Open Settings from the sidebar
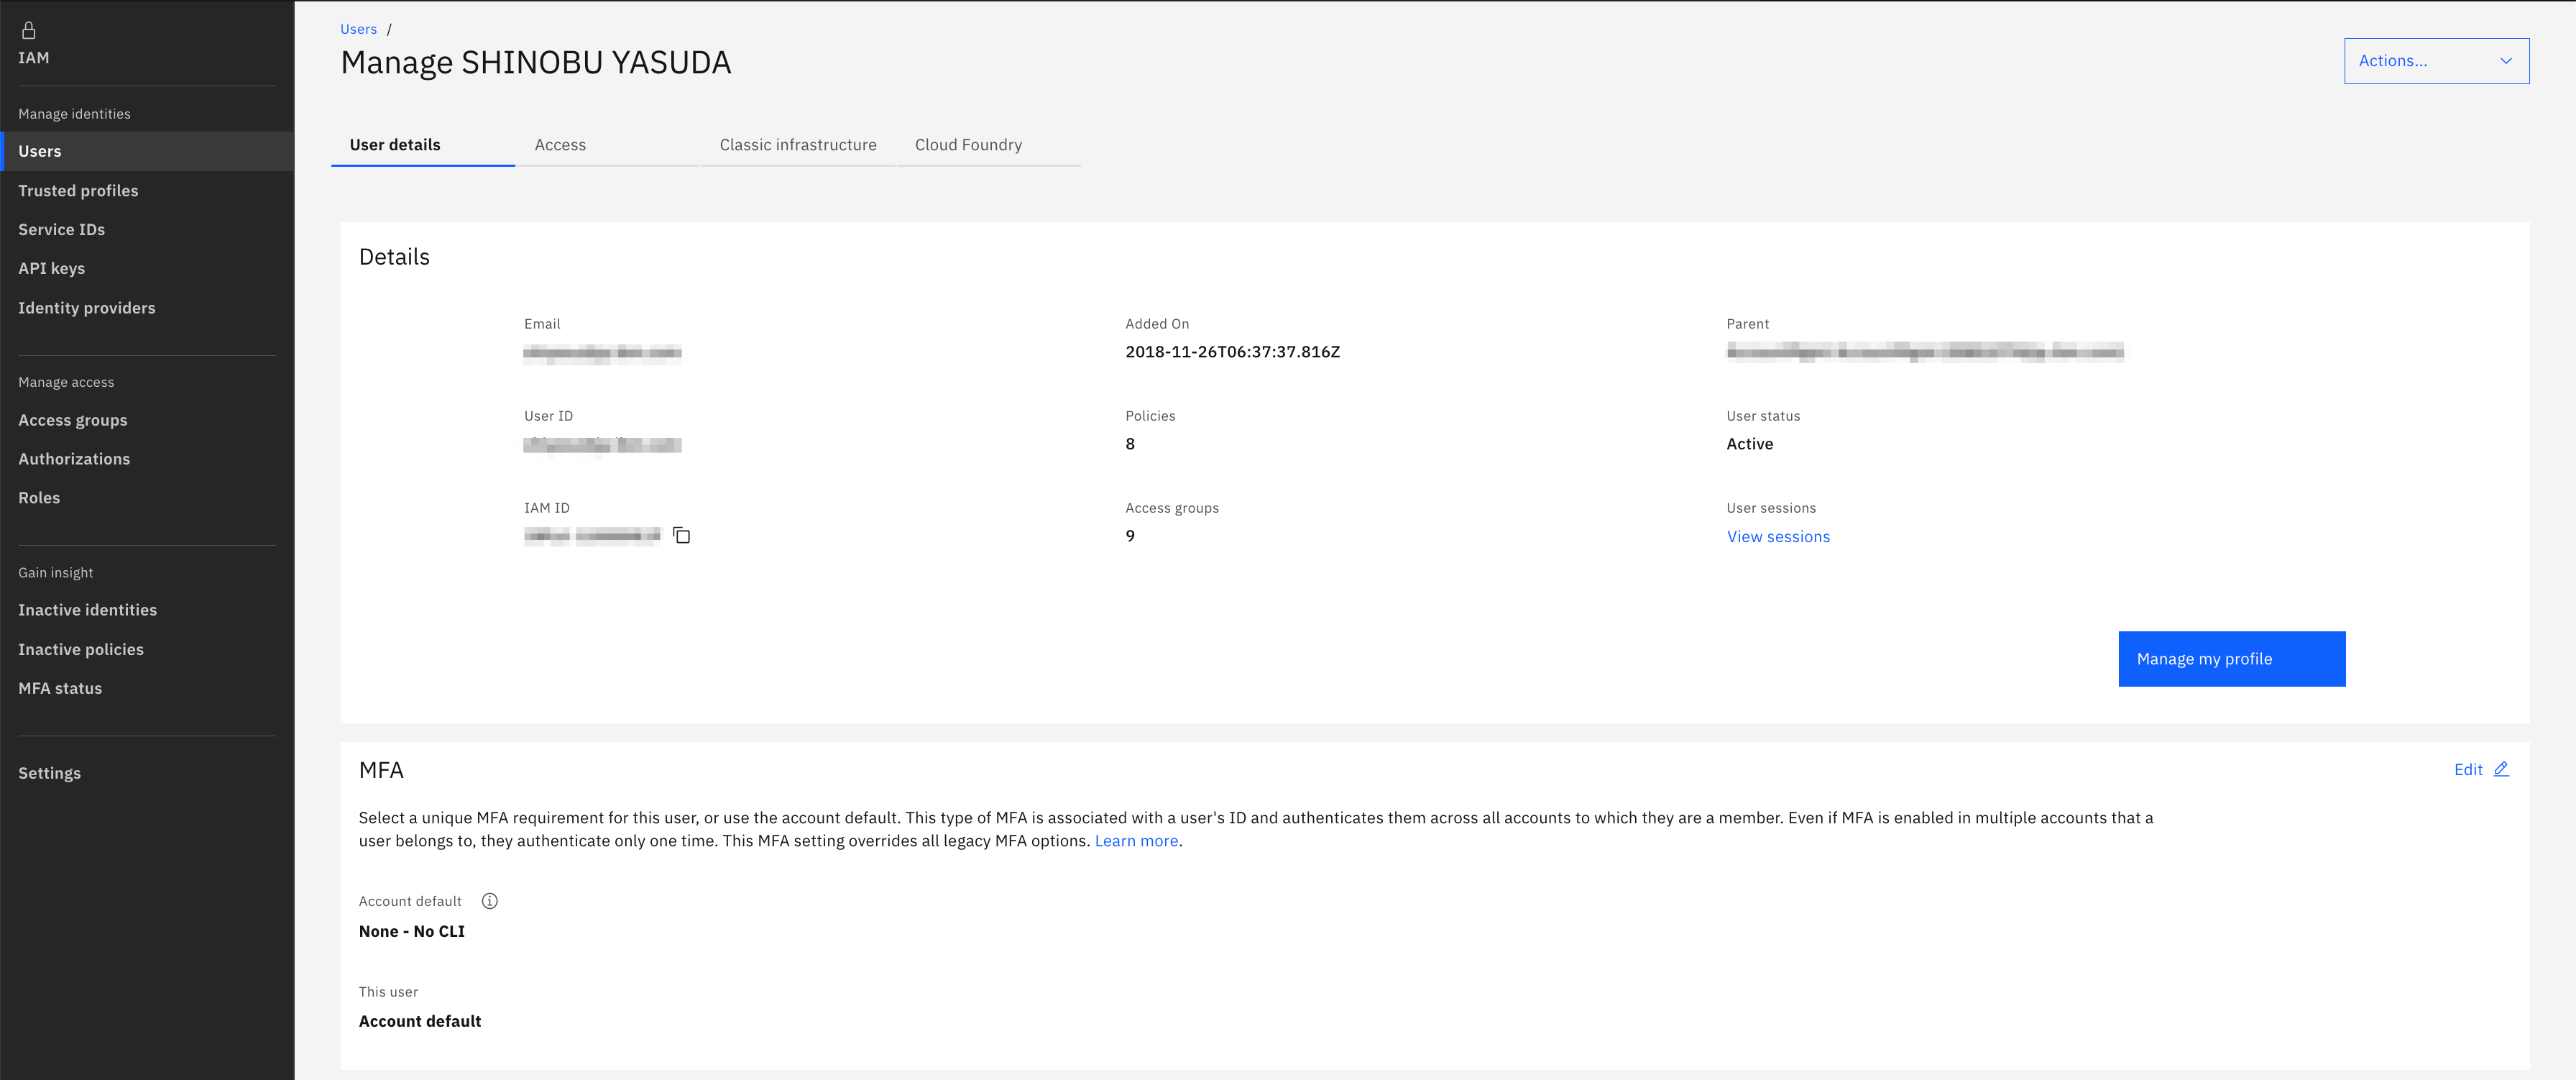This screenshot has height=1080, width=2576. point(49,772)
